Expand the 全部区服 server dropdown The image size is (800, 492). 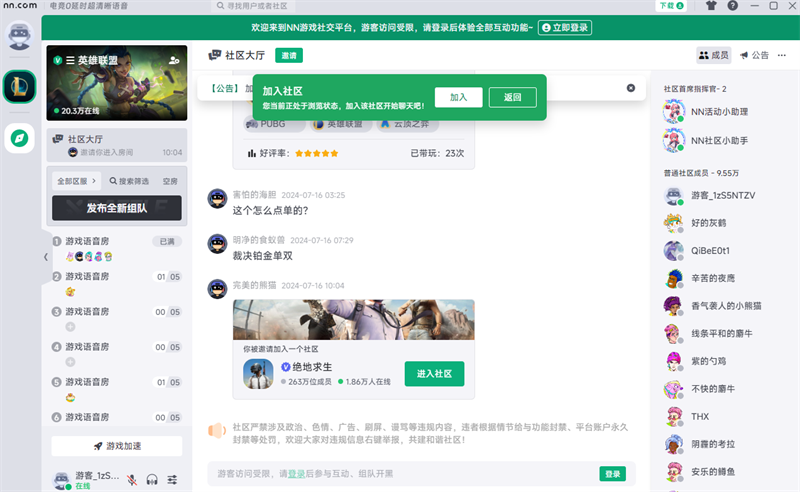click(77, 181)
